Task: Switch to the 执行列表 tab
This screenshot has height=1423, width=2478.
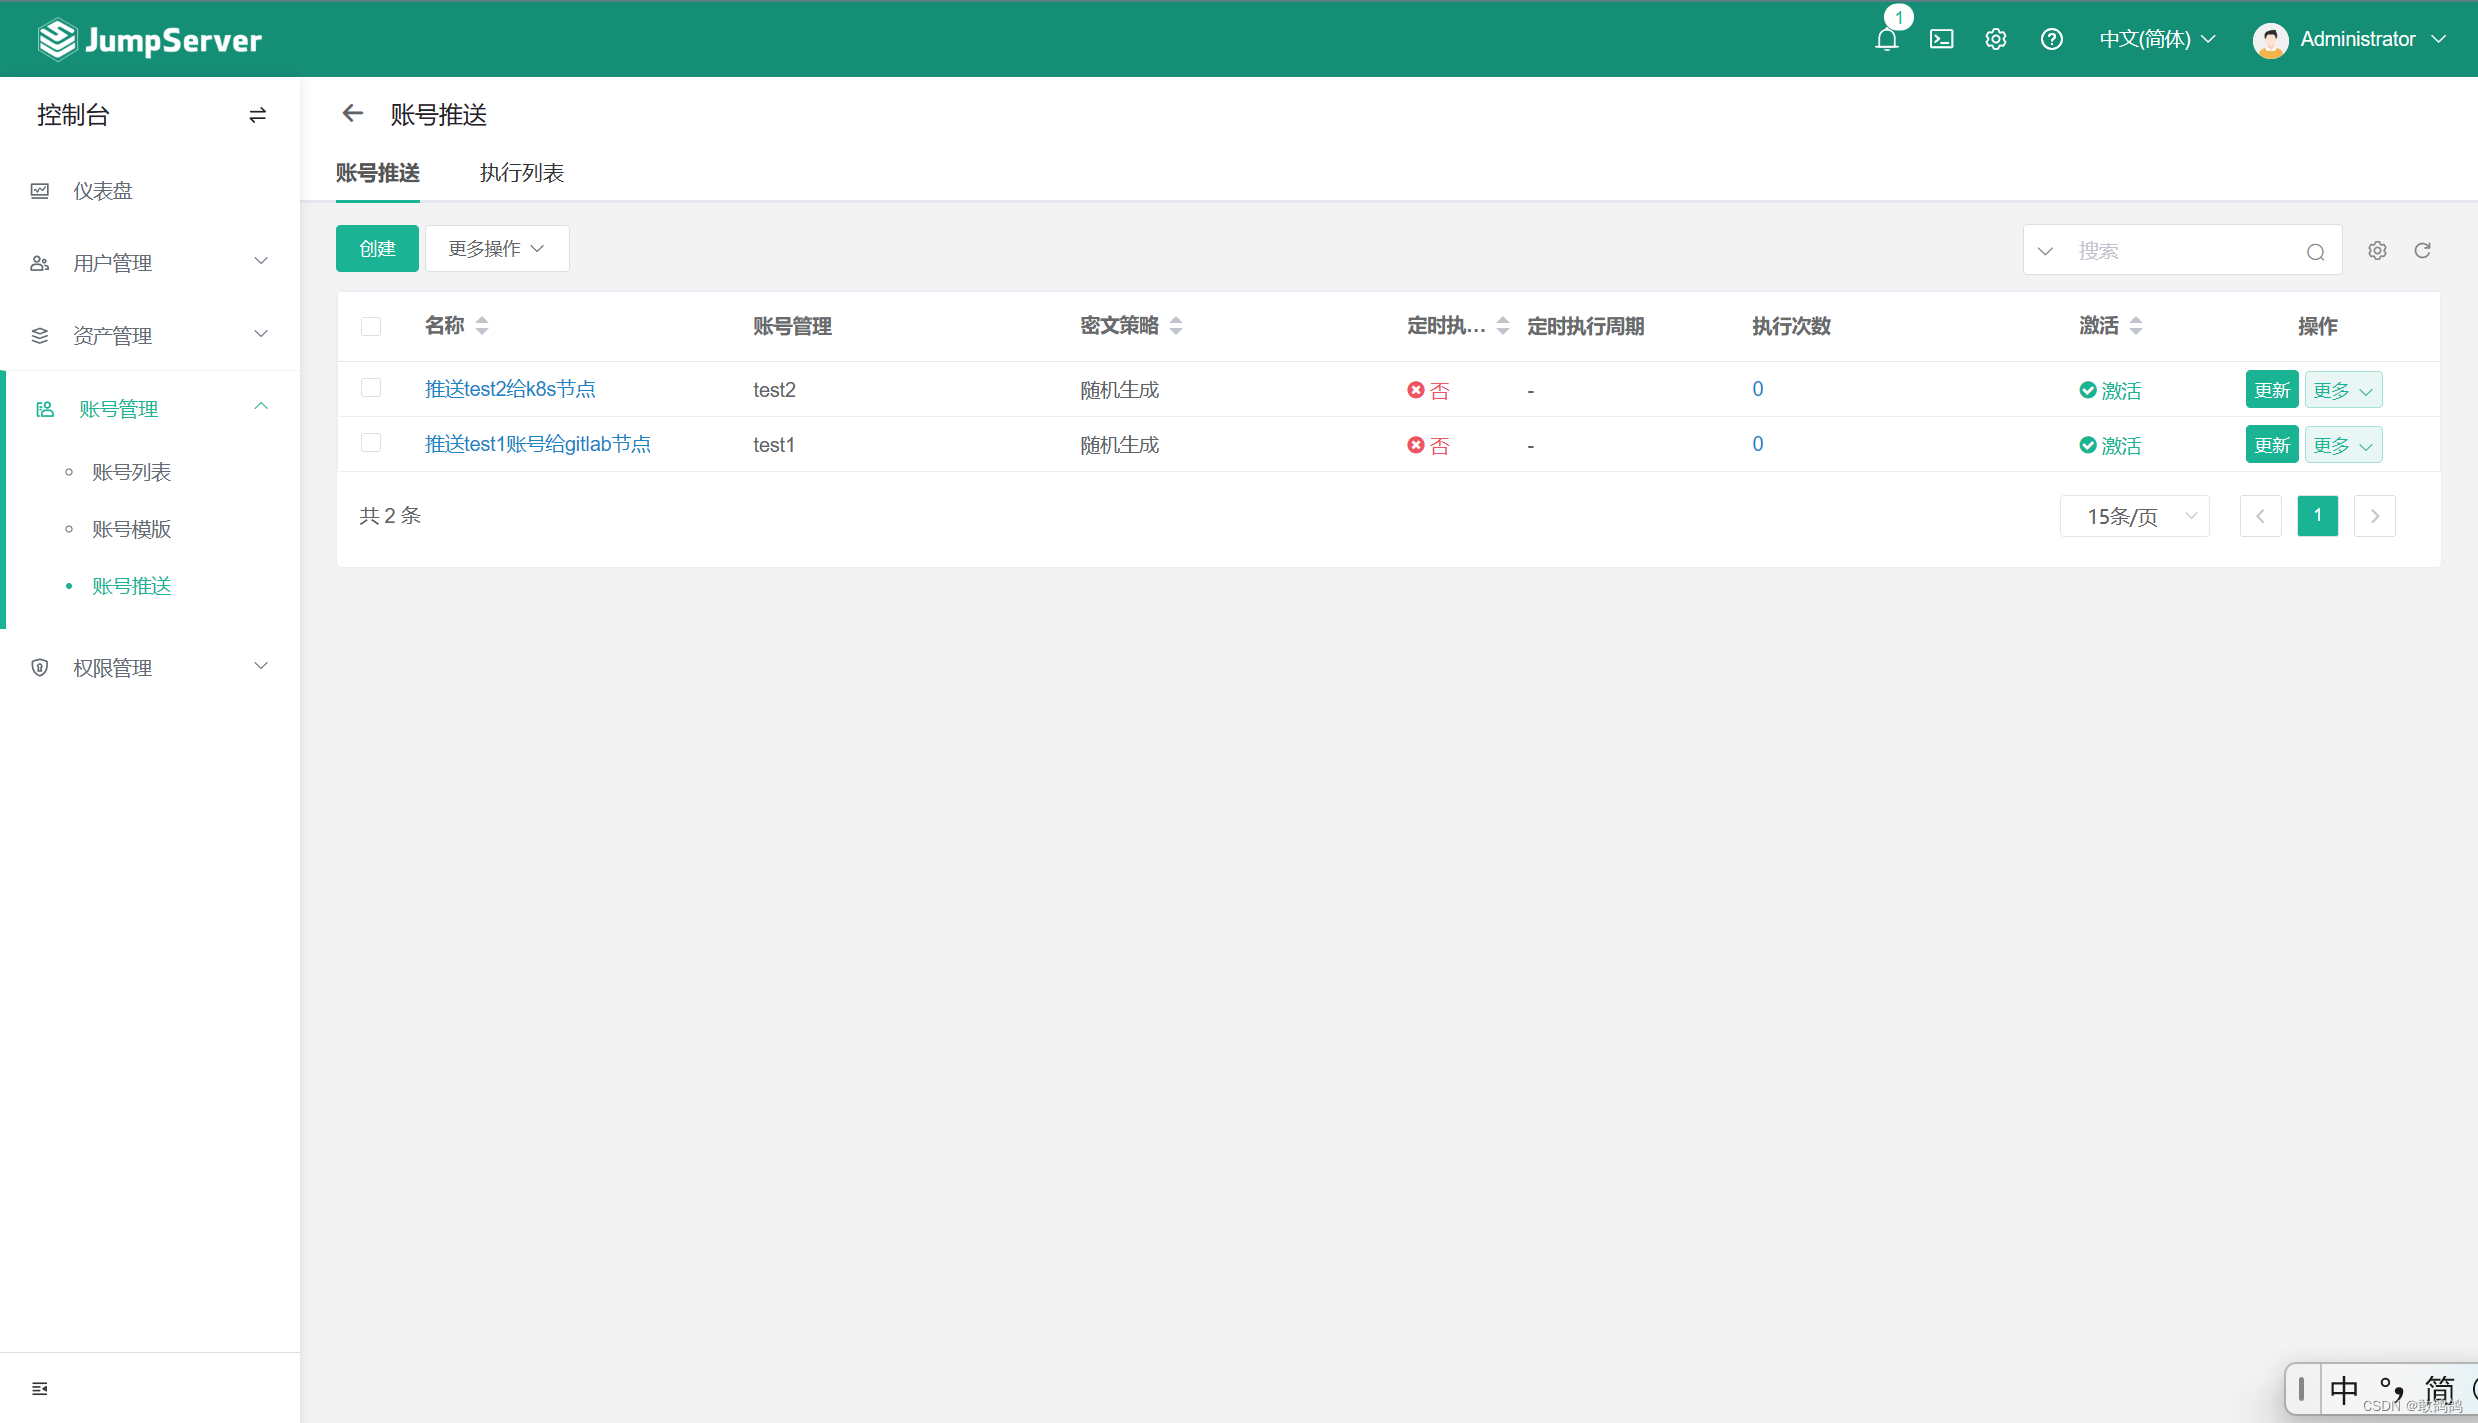Action: (521, 173)
